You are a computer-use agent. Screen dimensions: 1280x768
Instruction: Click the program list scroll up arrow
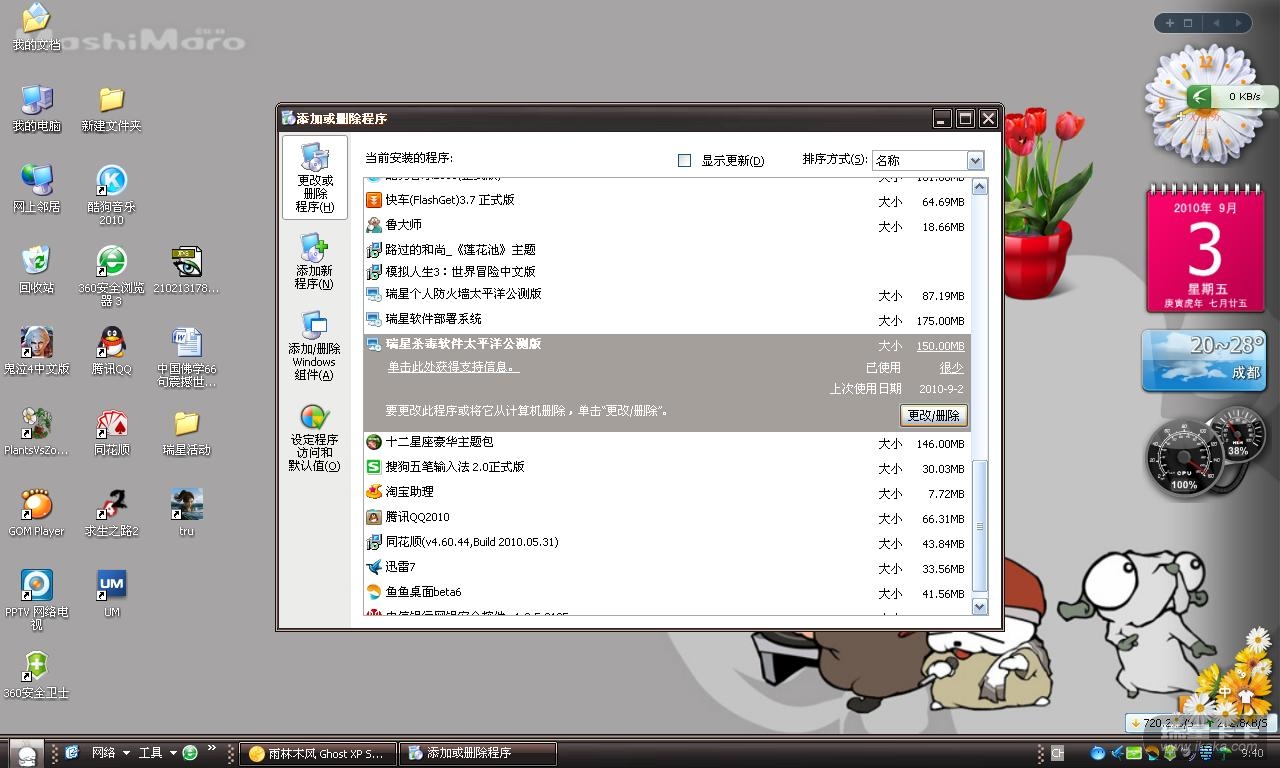tap(979, 187)
